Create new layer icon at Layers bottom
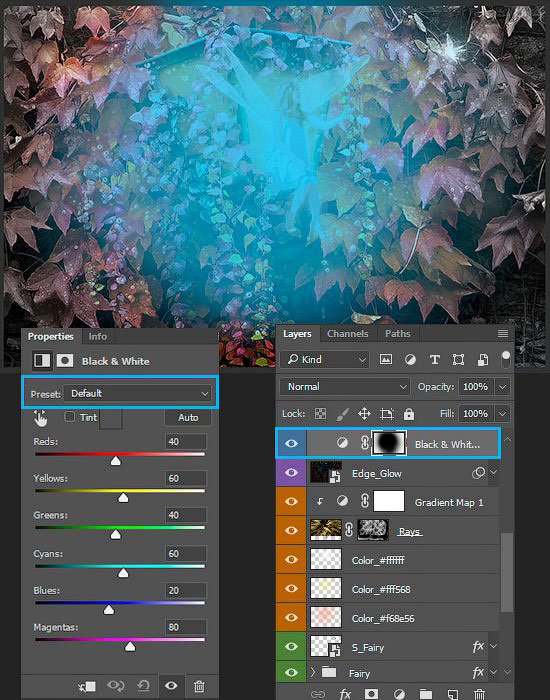 point(453,694)
